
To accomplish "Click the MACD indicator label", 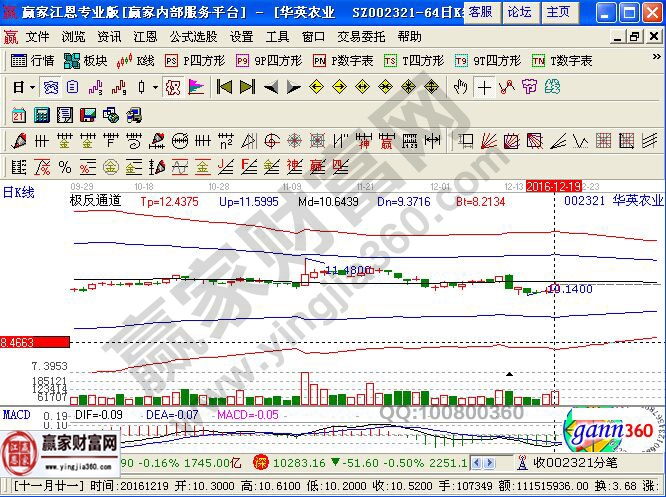I will (16, 413).
